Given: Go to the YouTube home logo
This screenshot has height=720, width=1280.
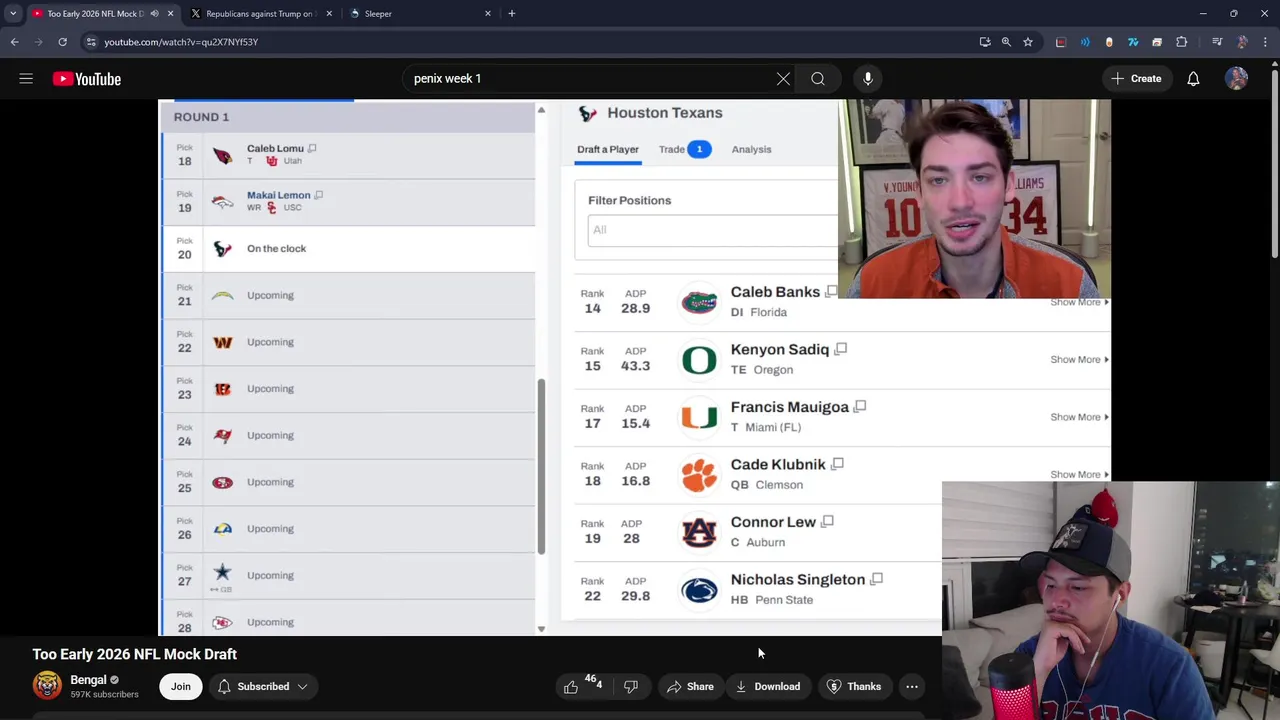Looking at the screenshot, I should [87, 79].
